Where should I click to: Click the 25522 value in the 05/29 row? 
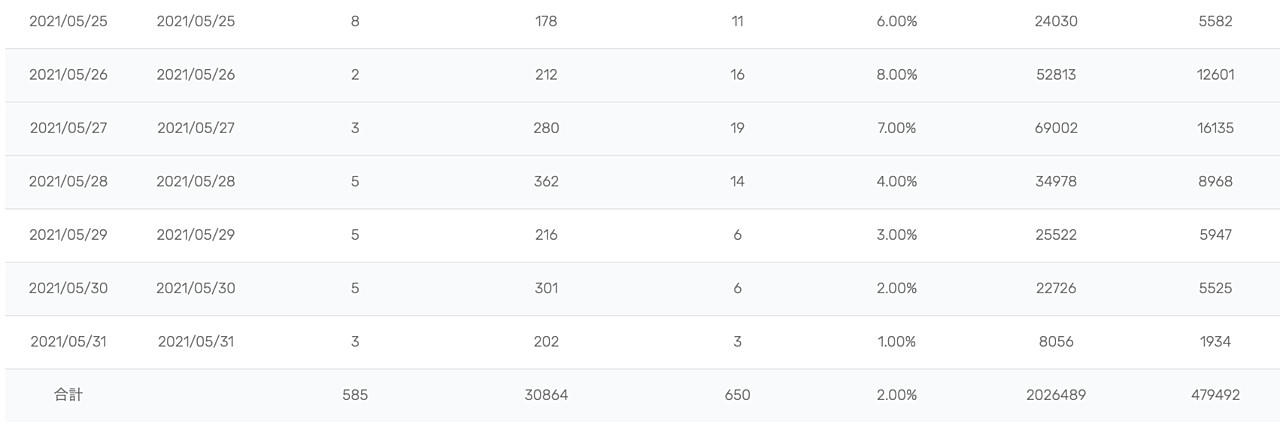pos(1056,235)
